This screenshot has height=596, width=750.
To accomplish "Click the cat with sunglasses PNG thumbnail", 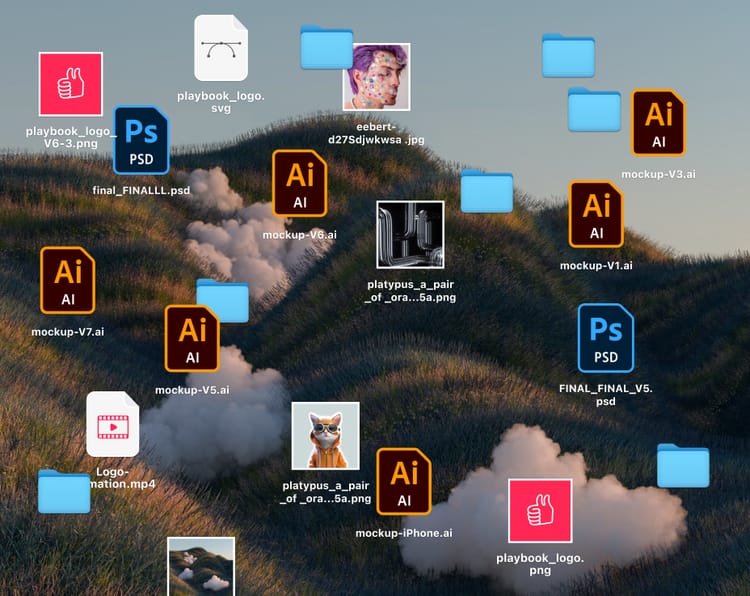I will [x=325, y=436].
